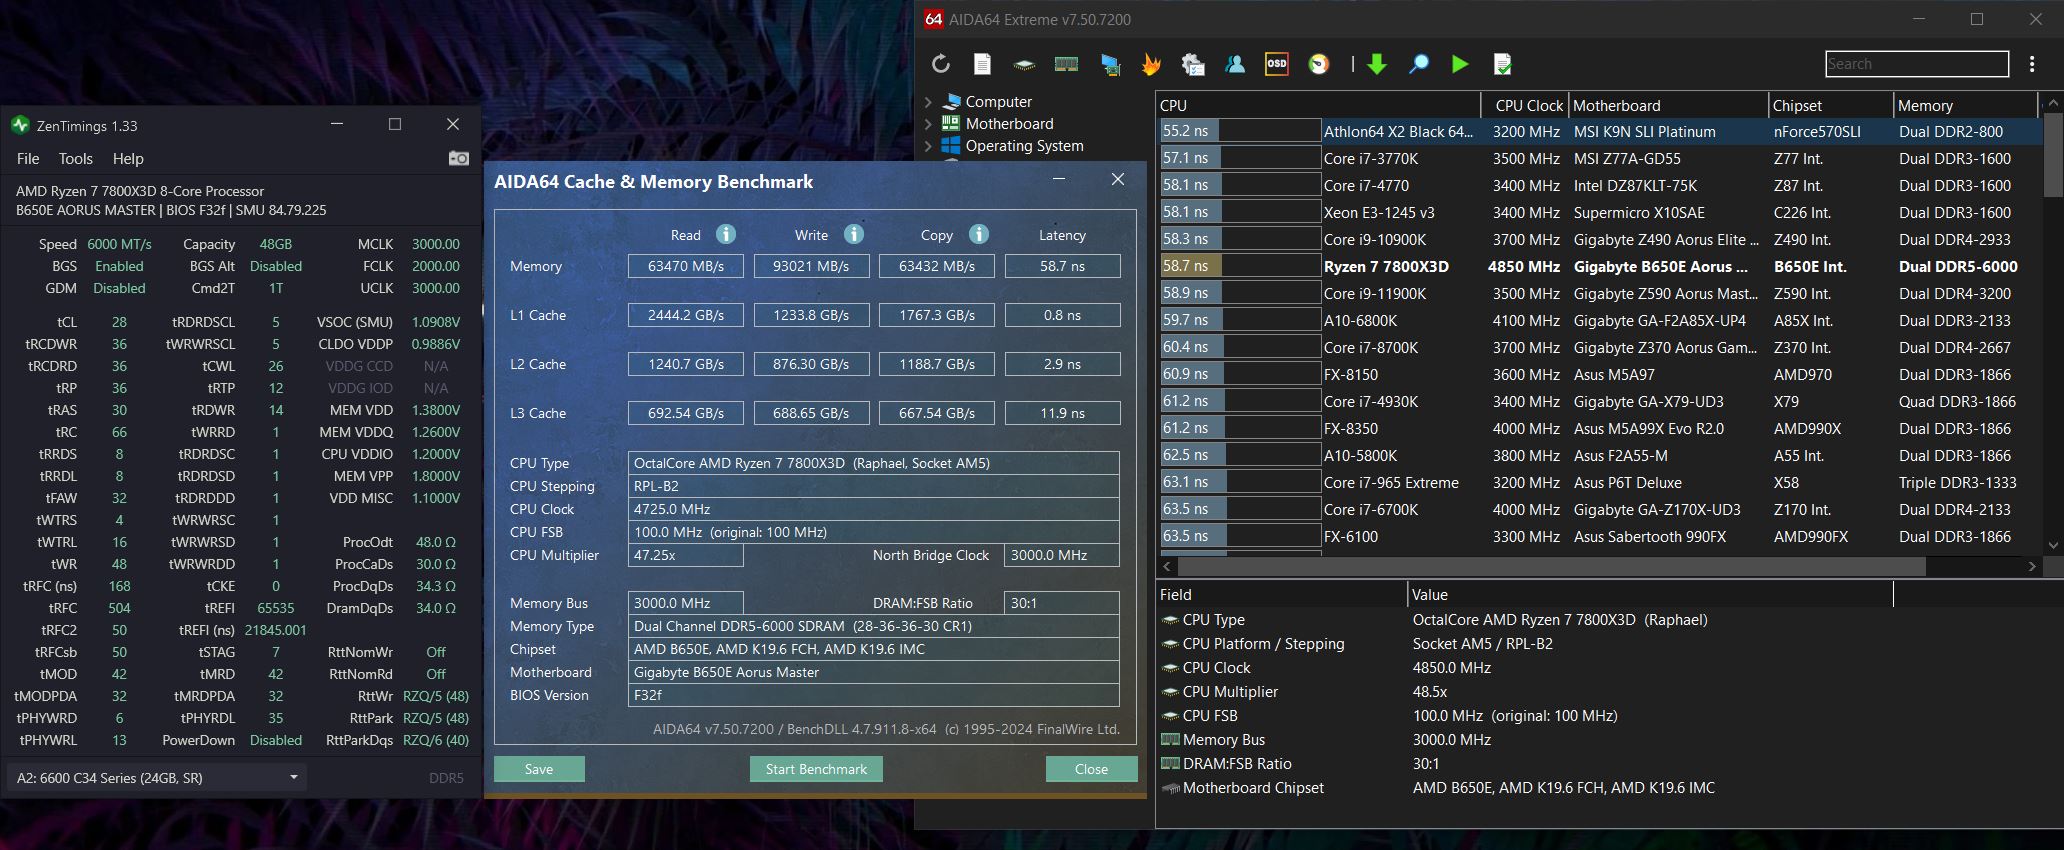Screen dimensions: 2064x850
Task: Click the blue user icon in AIDA64 toolbar
Action: point(1235,64)
